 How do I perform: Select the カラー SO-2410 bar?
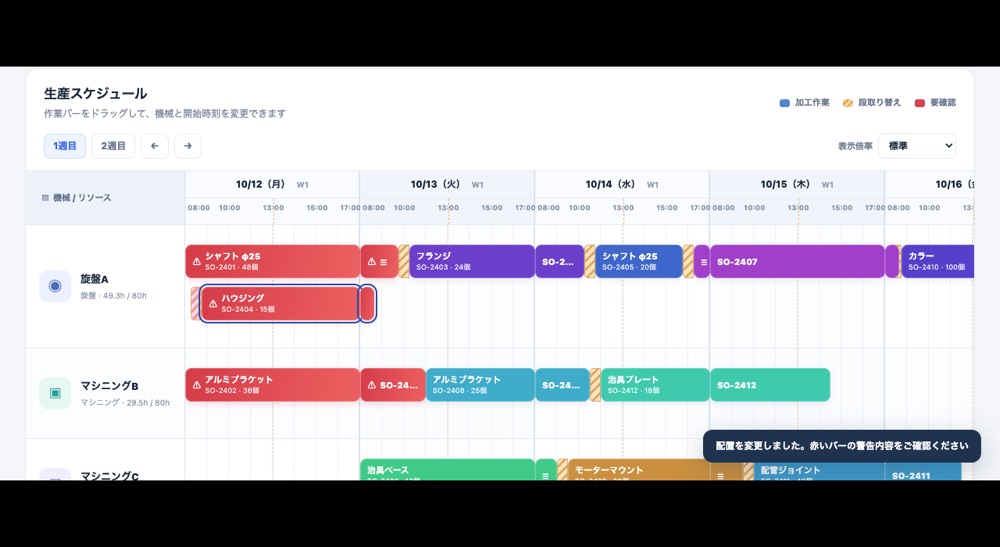click(938, 261)
